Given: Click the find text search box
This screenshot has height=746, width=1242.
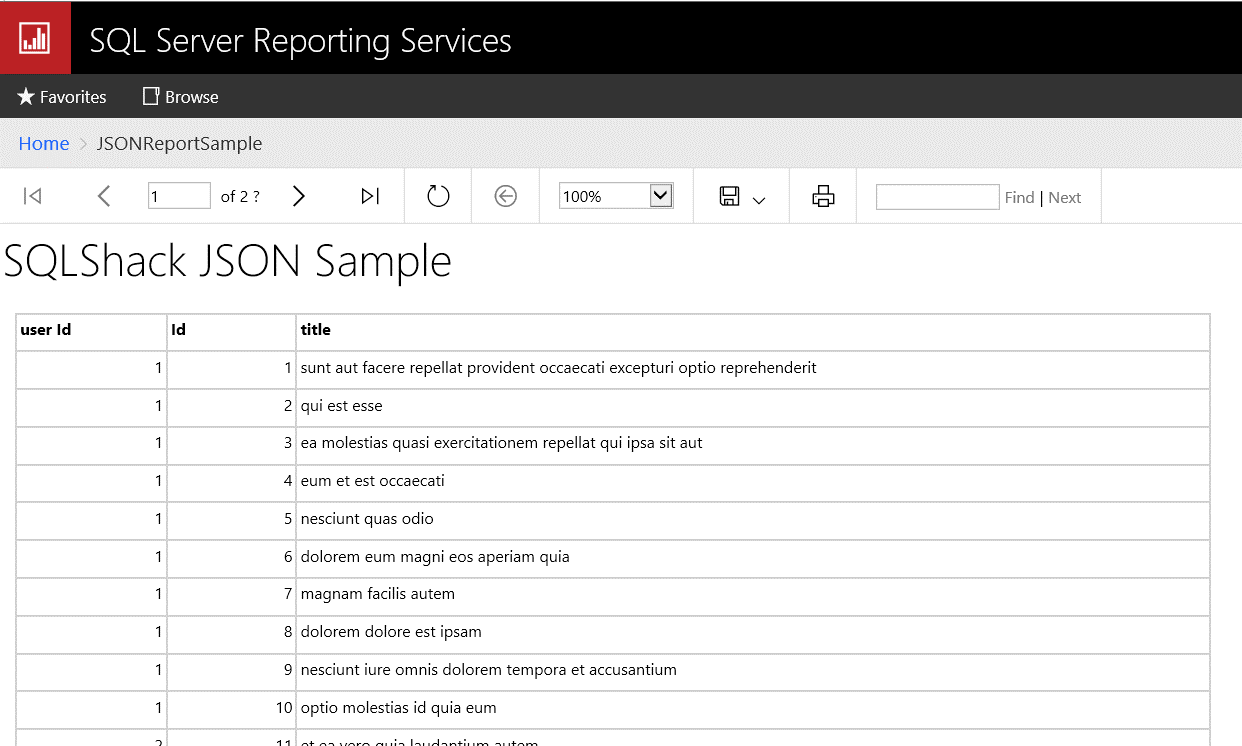Looking at the screenshot, I should [x=937, y=197].
